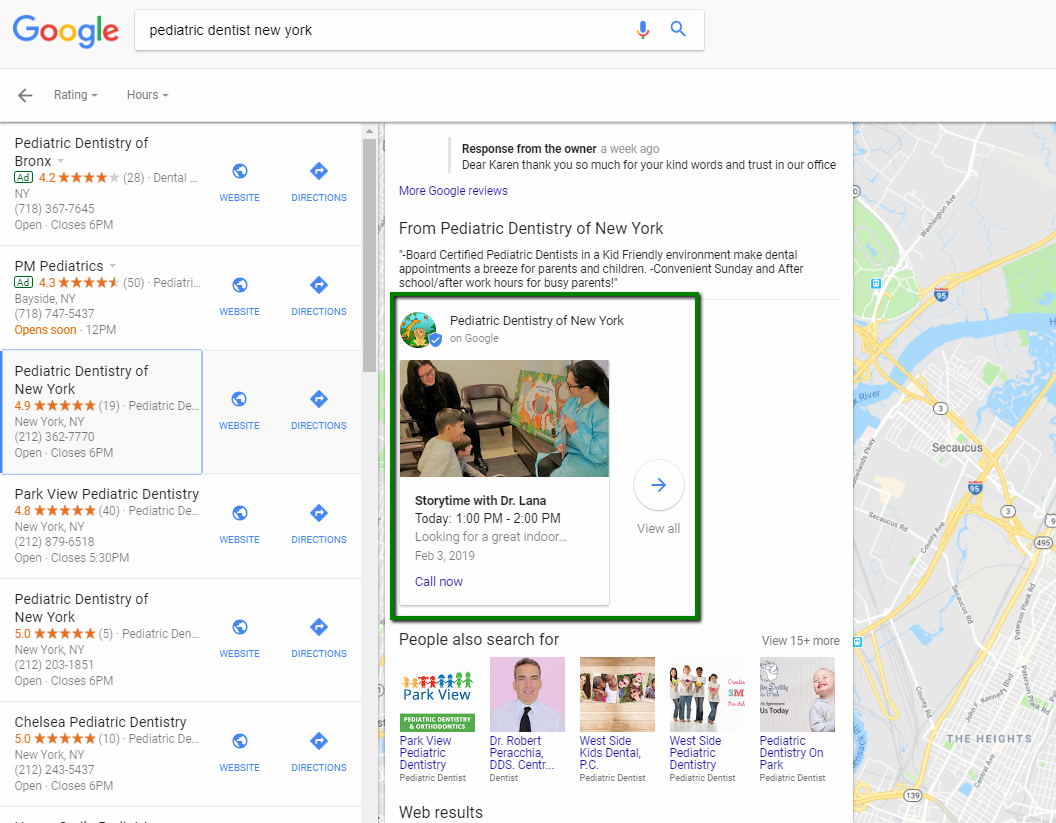Open Dr. Robert Peracchia suggestion link

click(522, 752)
